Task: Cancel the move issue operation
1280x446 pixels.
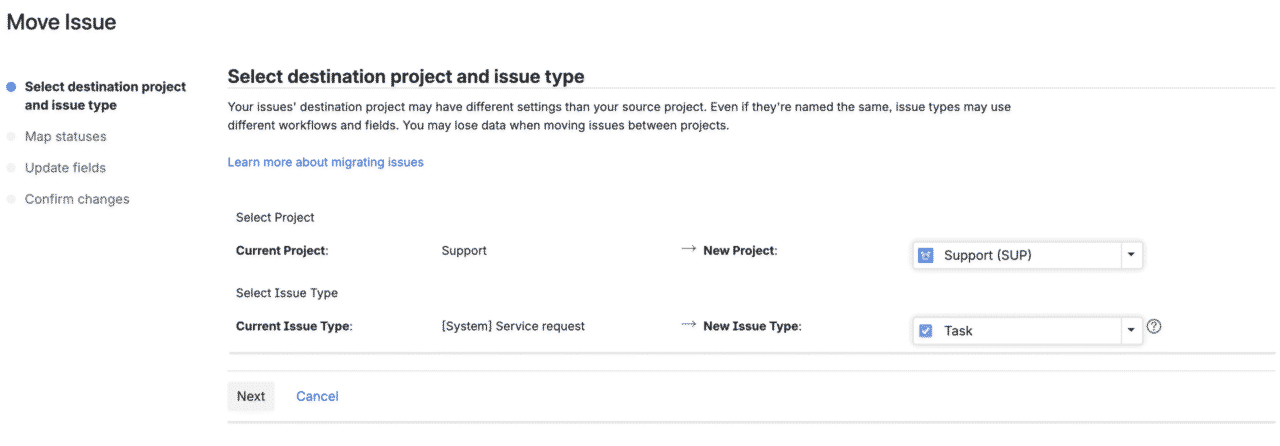Action: (x=317, y=396)
